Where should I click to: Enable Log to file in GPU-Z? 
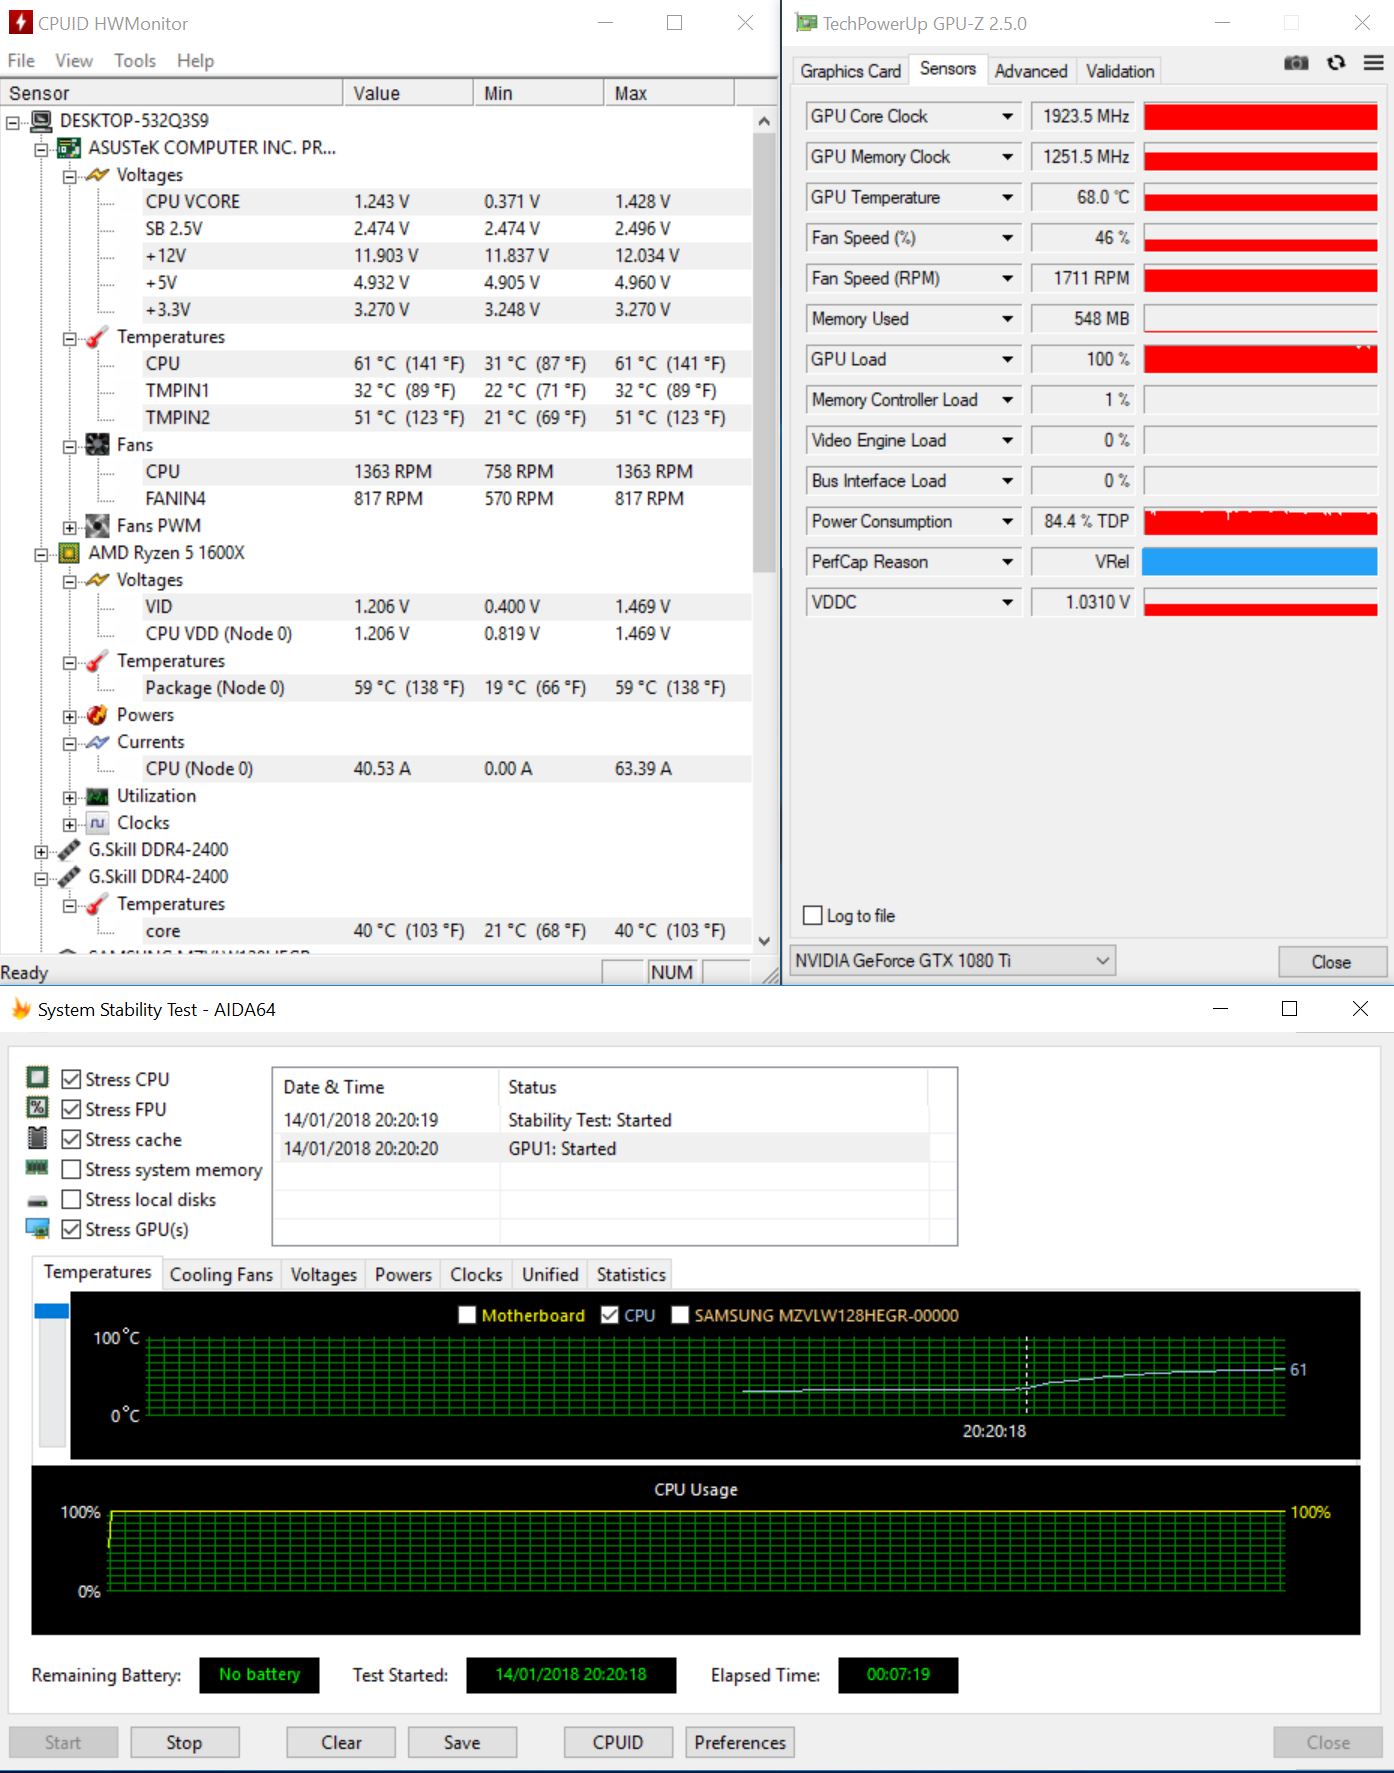coord(813,915)
